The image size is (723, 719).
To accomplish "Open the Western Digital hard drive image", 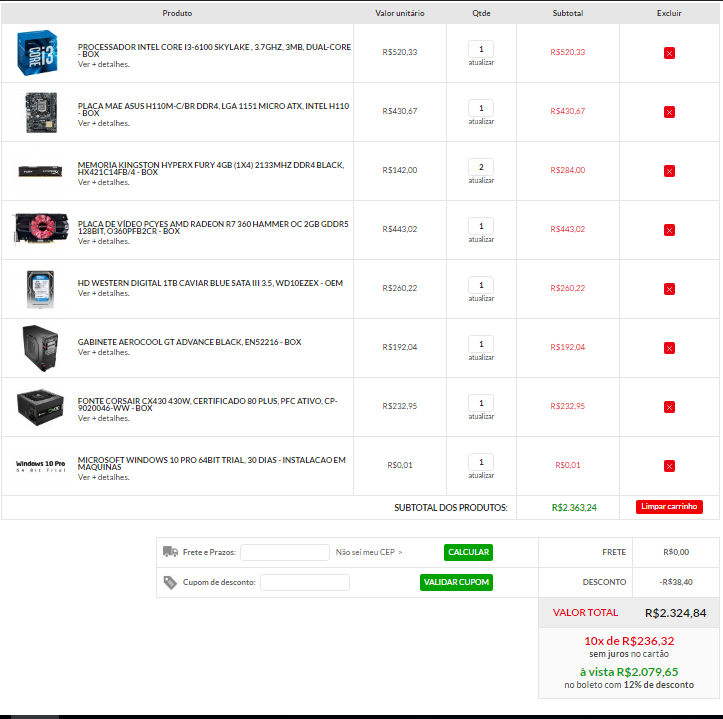I will point(41,289).
